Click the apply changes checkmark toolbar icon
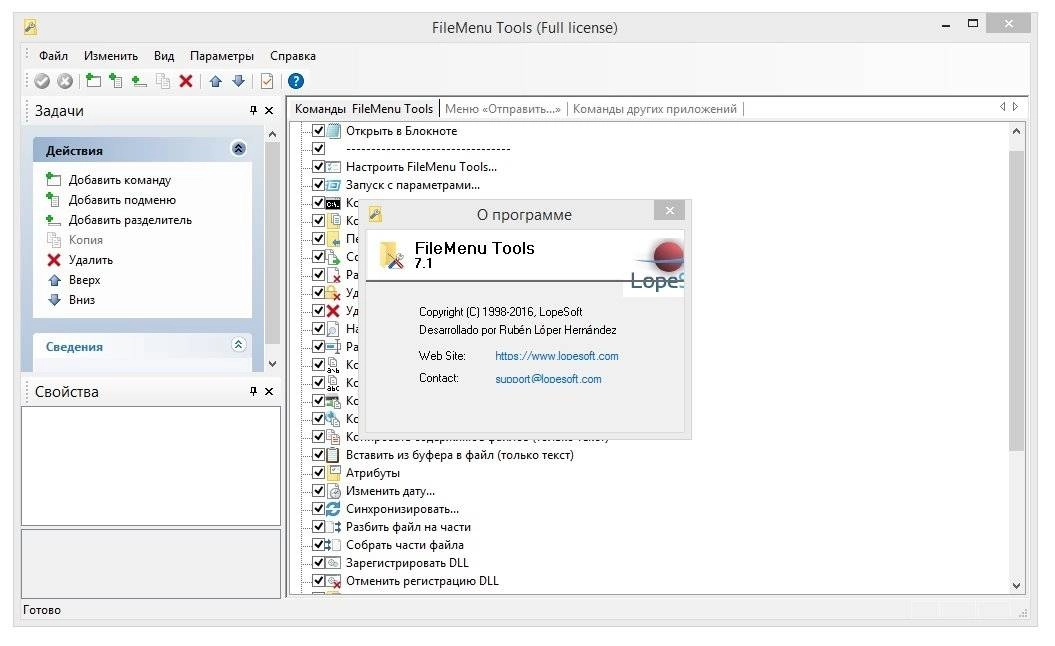The image size is (1055, 646). pyautogui.click(x=42, y=81)
